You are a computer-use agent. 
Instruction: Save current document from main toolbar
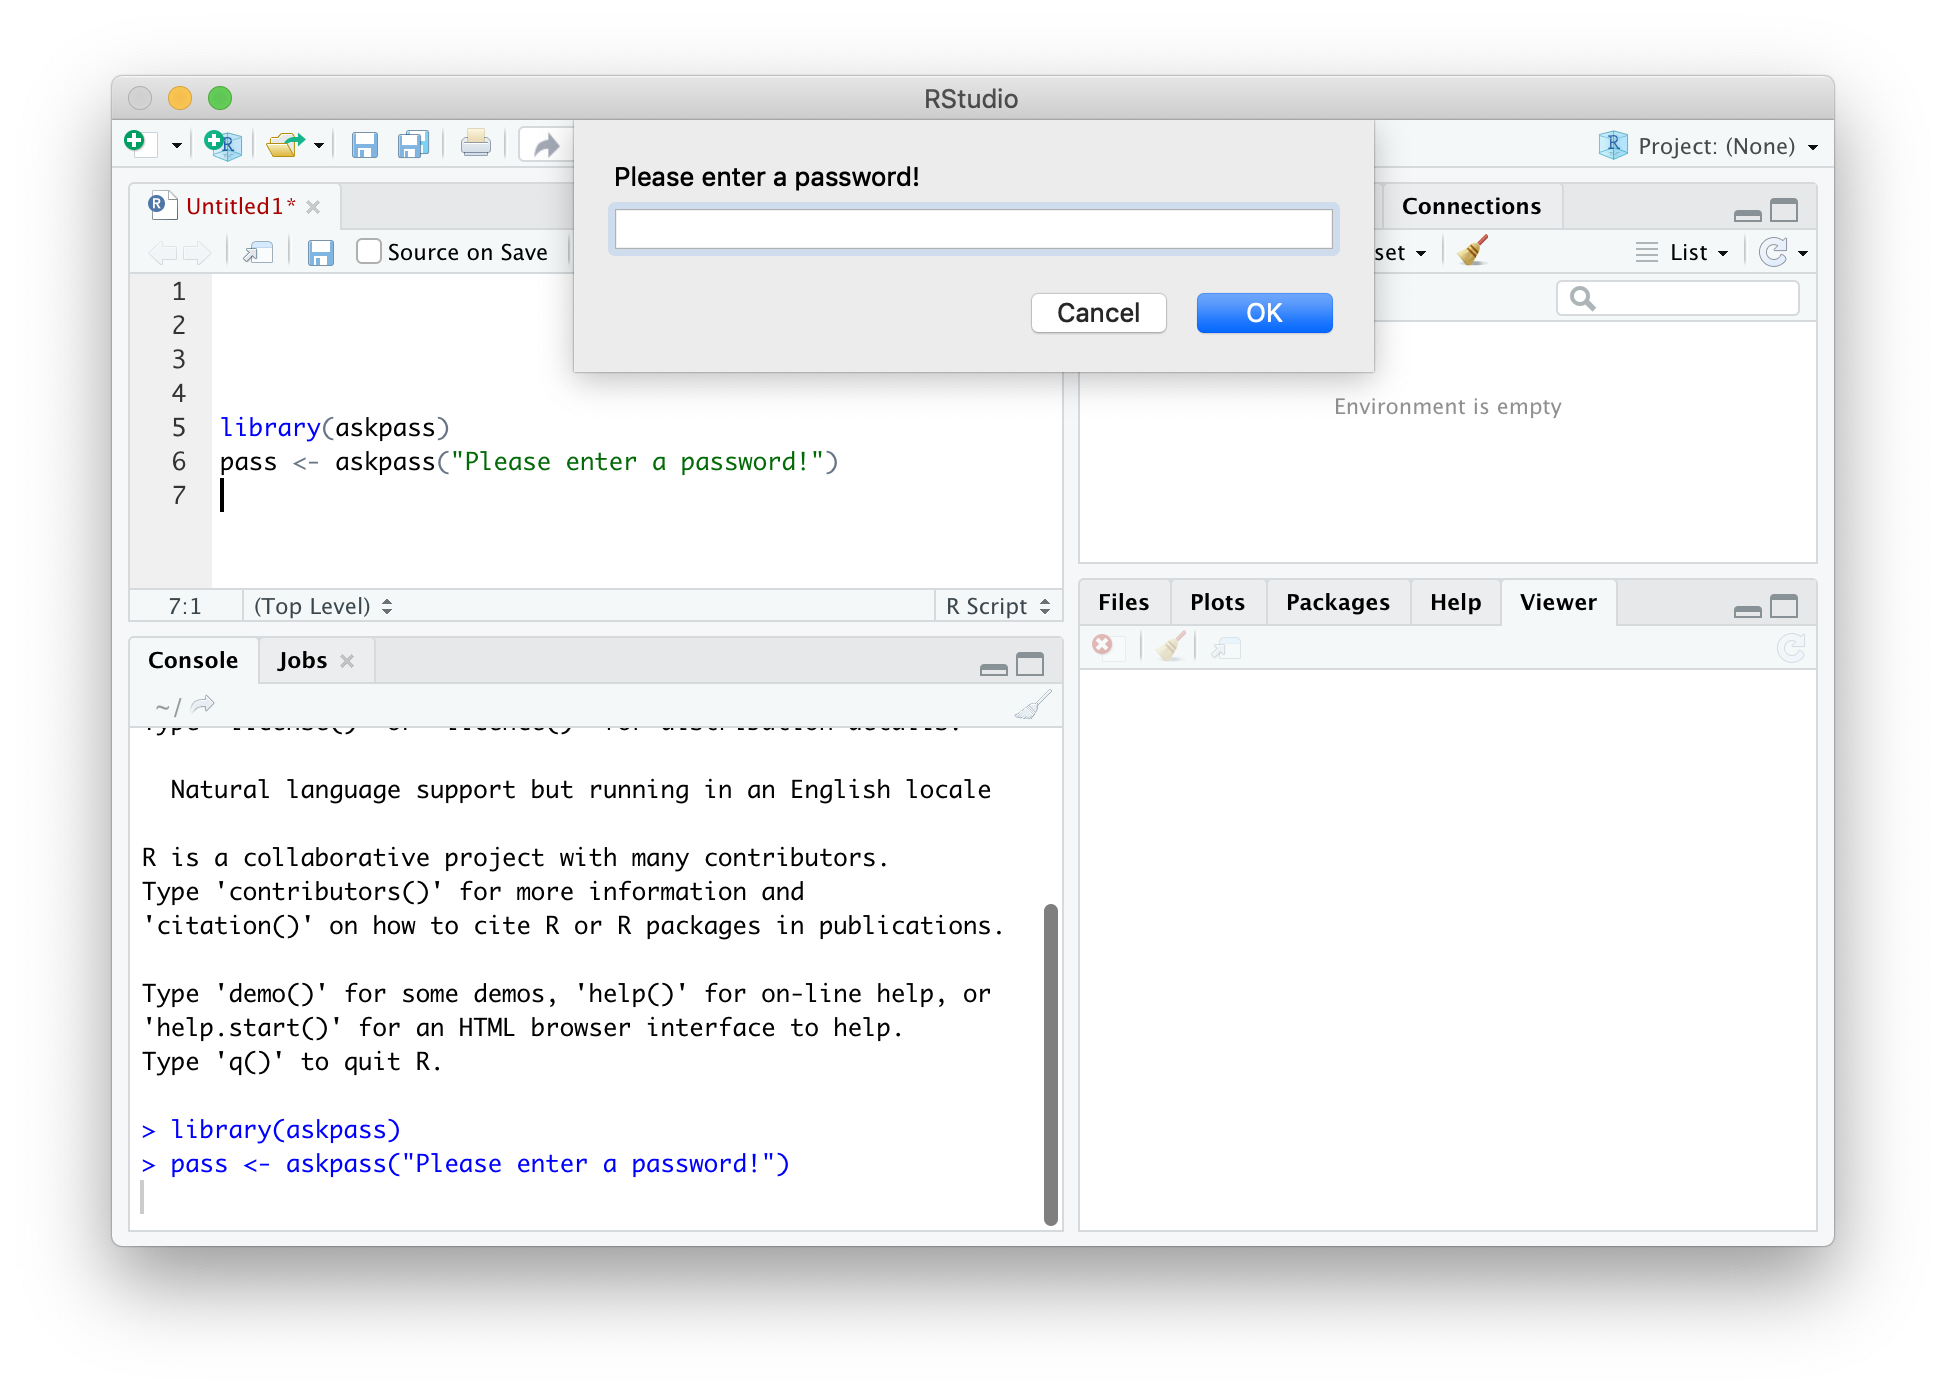[x=364, y=145]
